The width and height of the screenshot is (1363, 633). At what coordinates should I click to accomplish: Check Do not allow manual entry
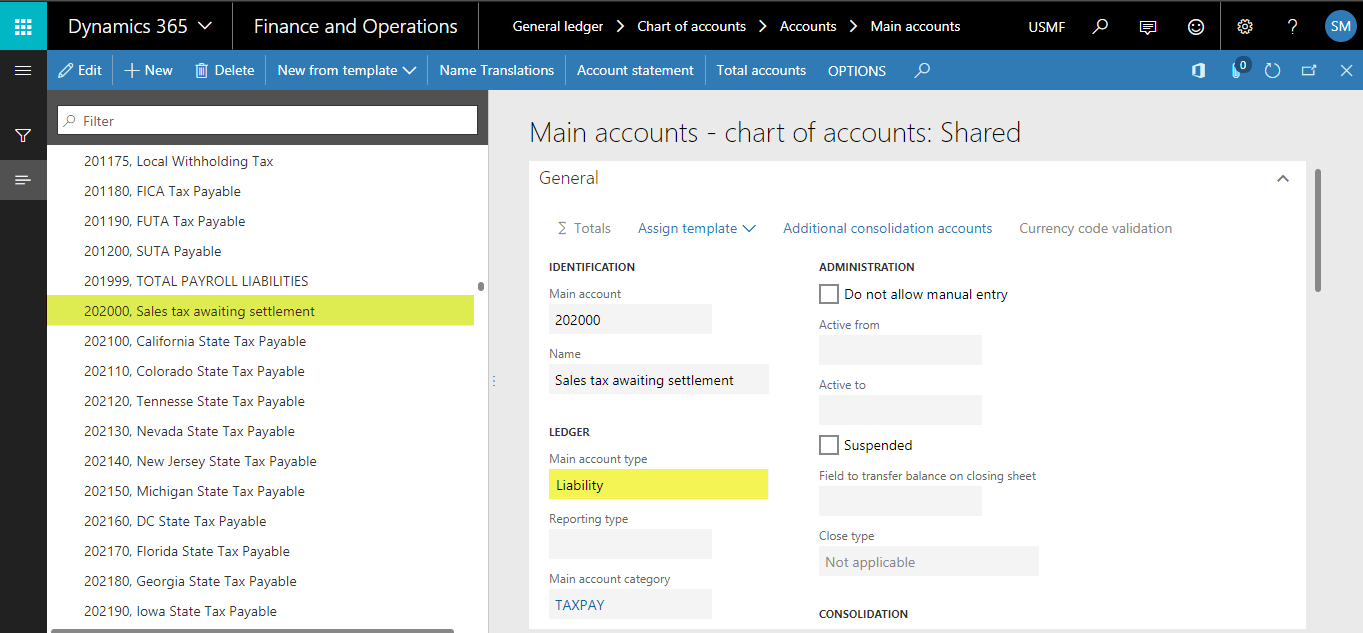point(828,294)
